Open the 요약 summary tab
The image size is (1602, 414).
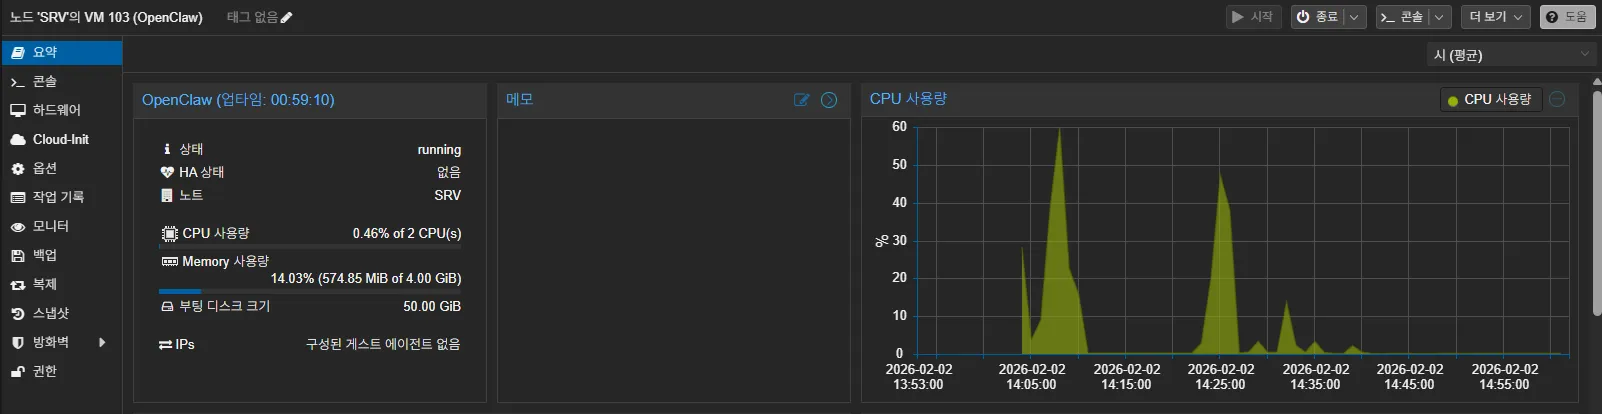point(61,52)
